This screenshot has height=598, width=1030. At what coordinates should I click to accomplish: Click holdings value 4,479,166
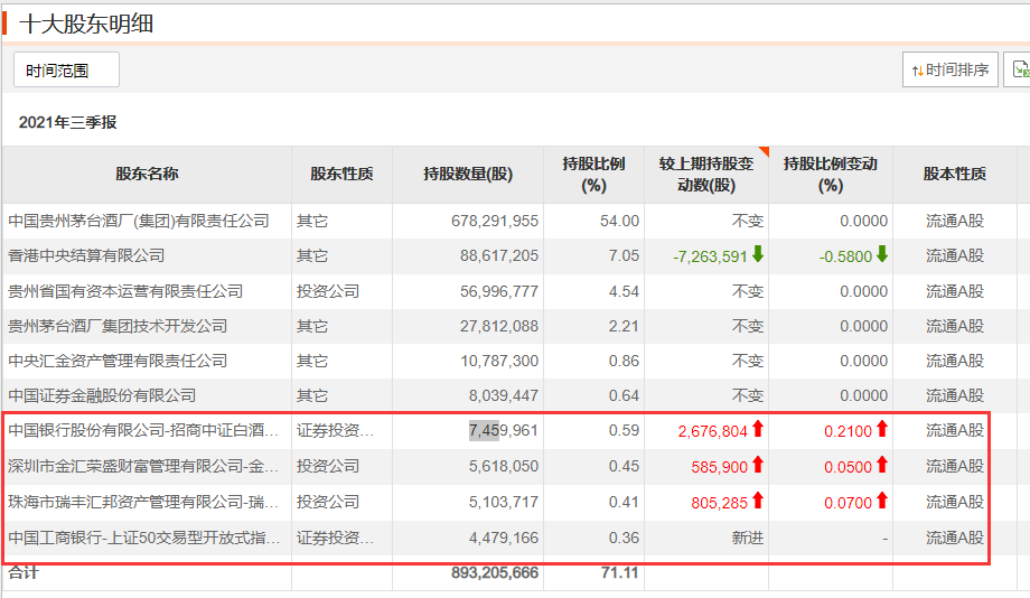click(x=503, y=538)
